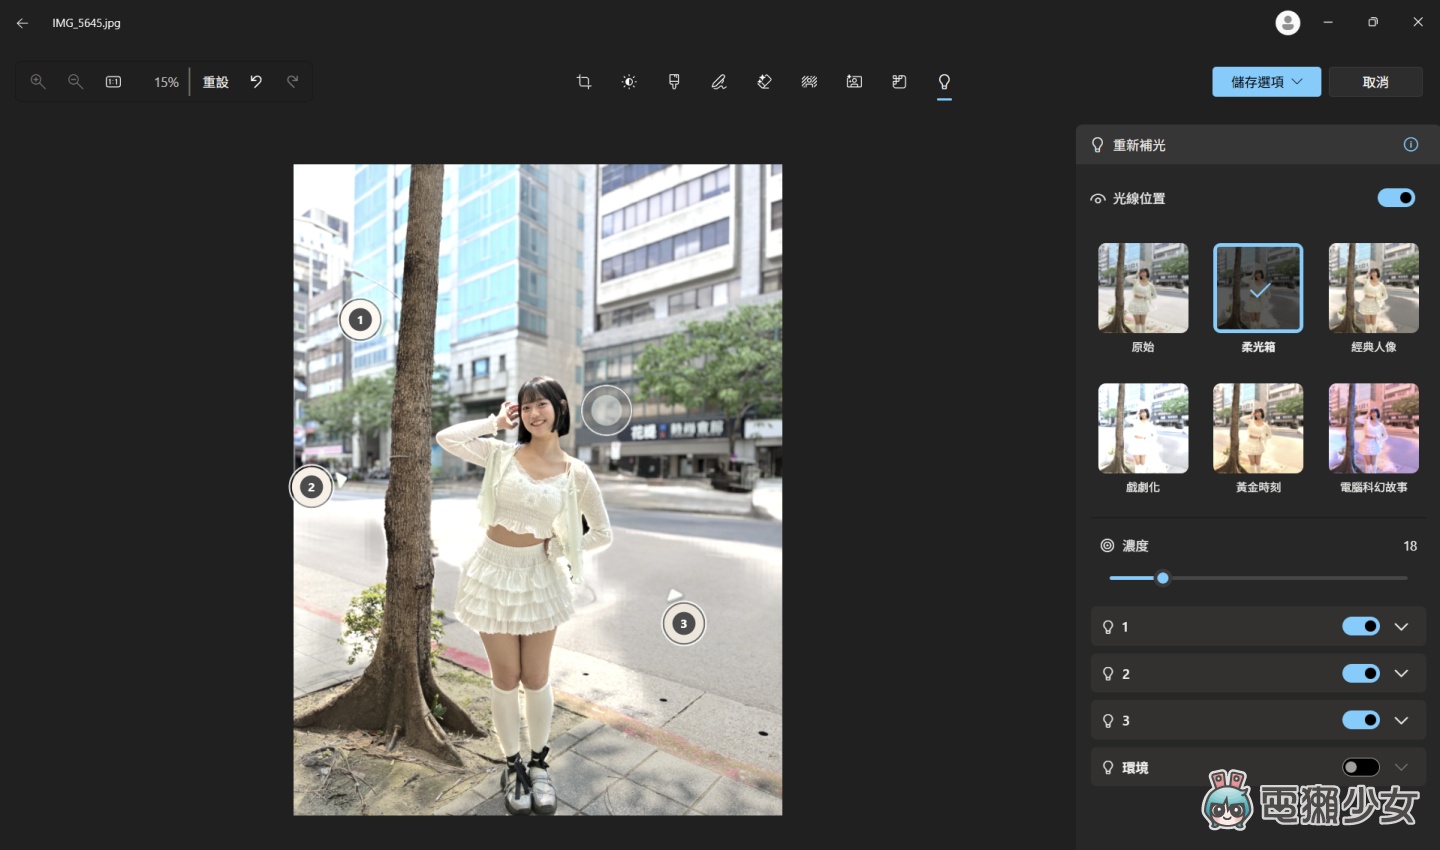Click the IMG_5645.jpg file name
Viewport: 1440px width, 850px height.
pos(86,23)
